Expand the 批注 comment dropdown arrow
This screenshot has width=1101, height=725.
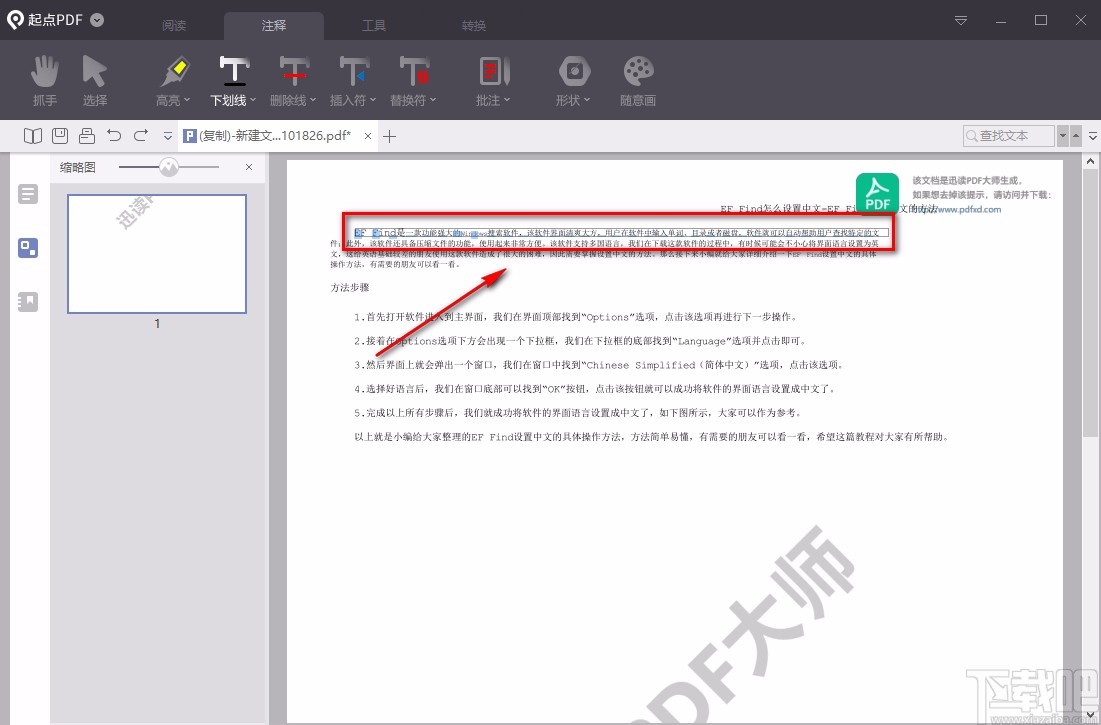point(506,100)
